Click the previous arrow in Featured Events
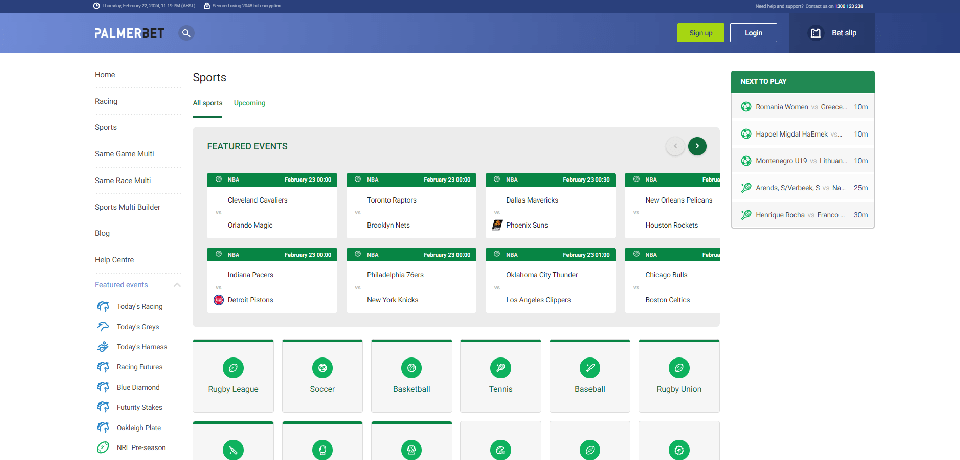This screenshot has height=460, width=960. tap(675, 146)
